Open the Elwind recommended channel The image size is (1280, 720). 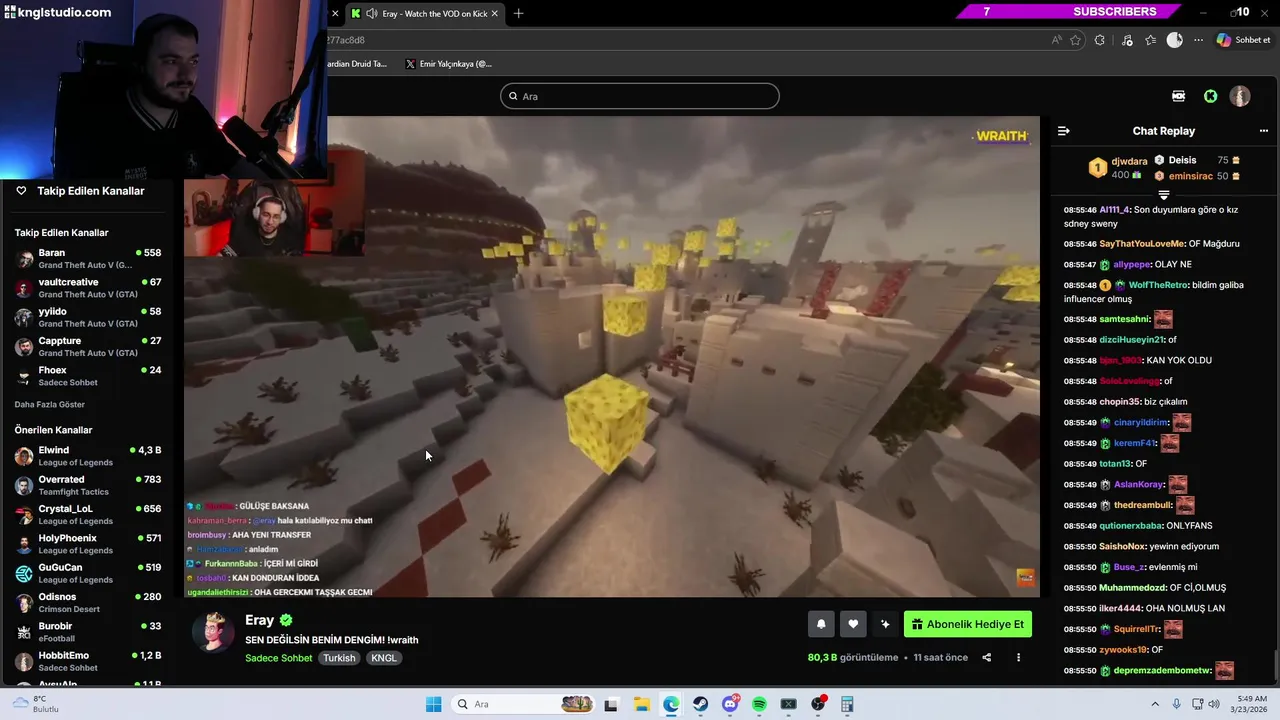(88, 456)
